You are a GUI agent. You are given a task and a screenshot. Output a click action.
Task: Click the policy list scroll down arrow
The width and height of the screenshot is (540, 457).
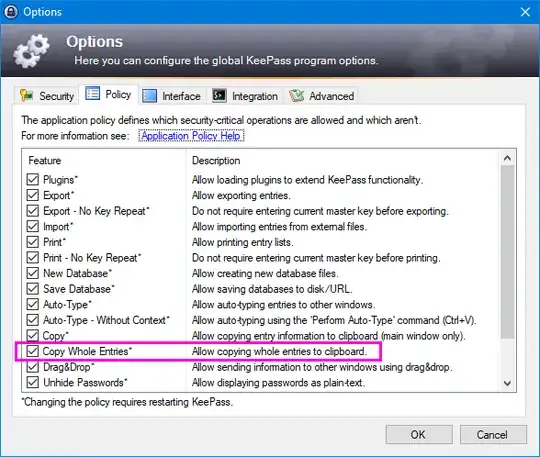pyautogui.click(x=507, y=383)
